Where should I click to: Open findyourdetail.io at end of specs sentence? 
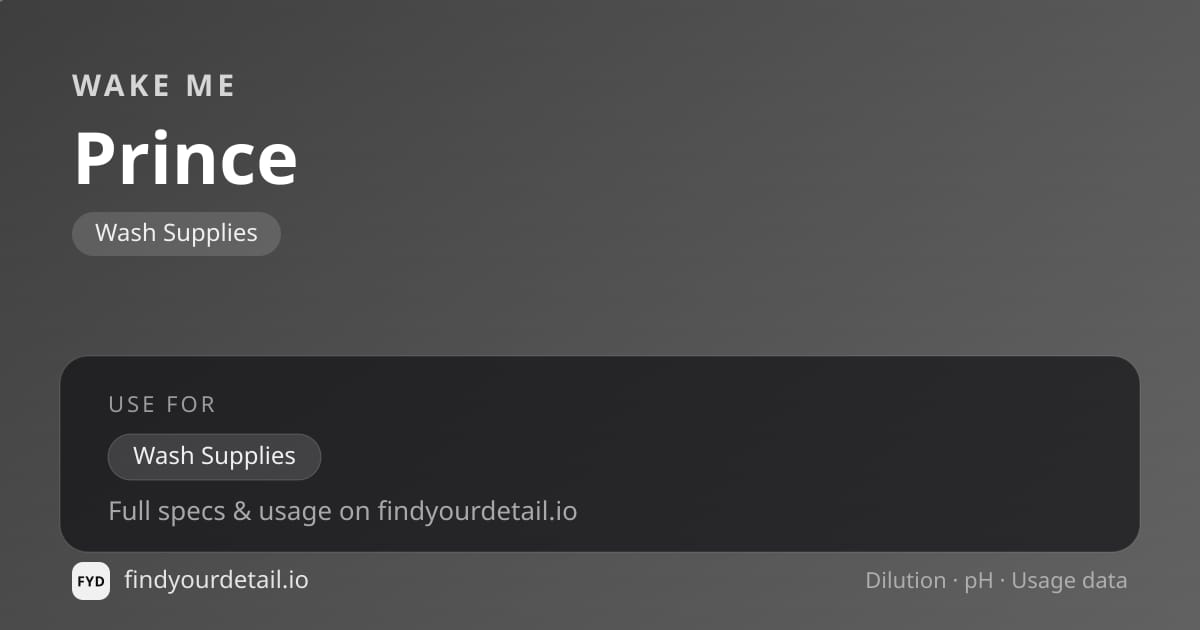click(x=477, y=512)
